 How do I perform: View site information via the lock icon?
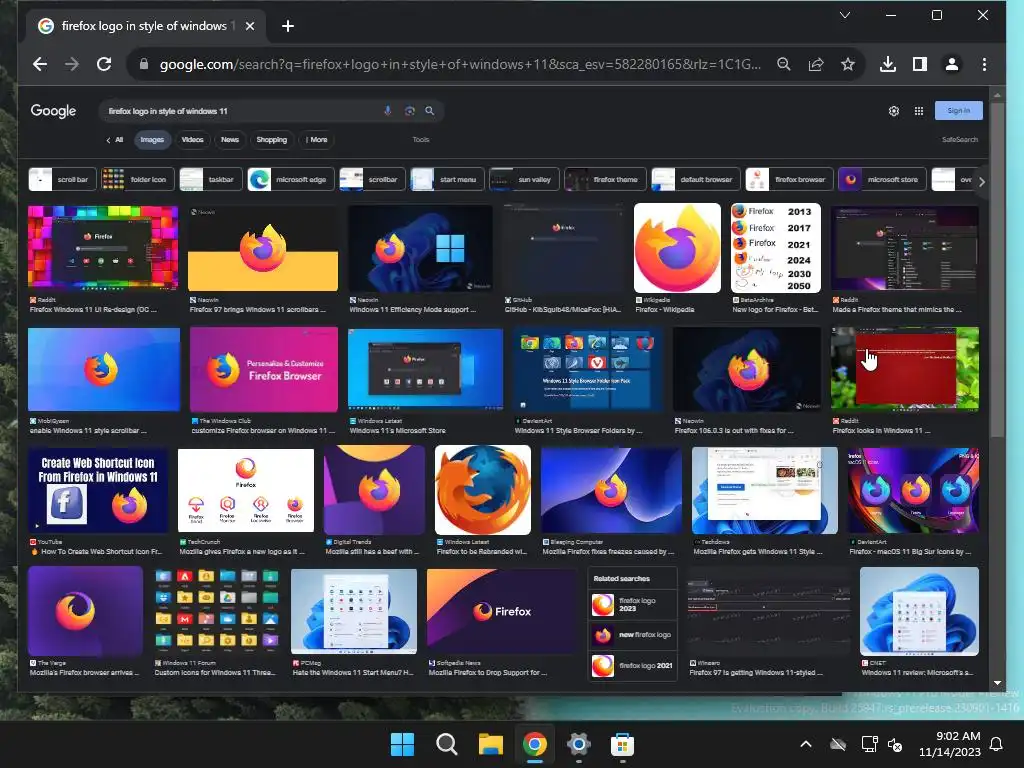pyautogui.click(x=144, y=64)
